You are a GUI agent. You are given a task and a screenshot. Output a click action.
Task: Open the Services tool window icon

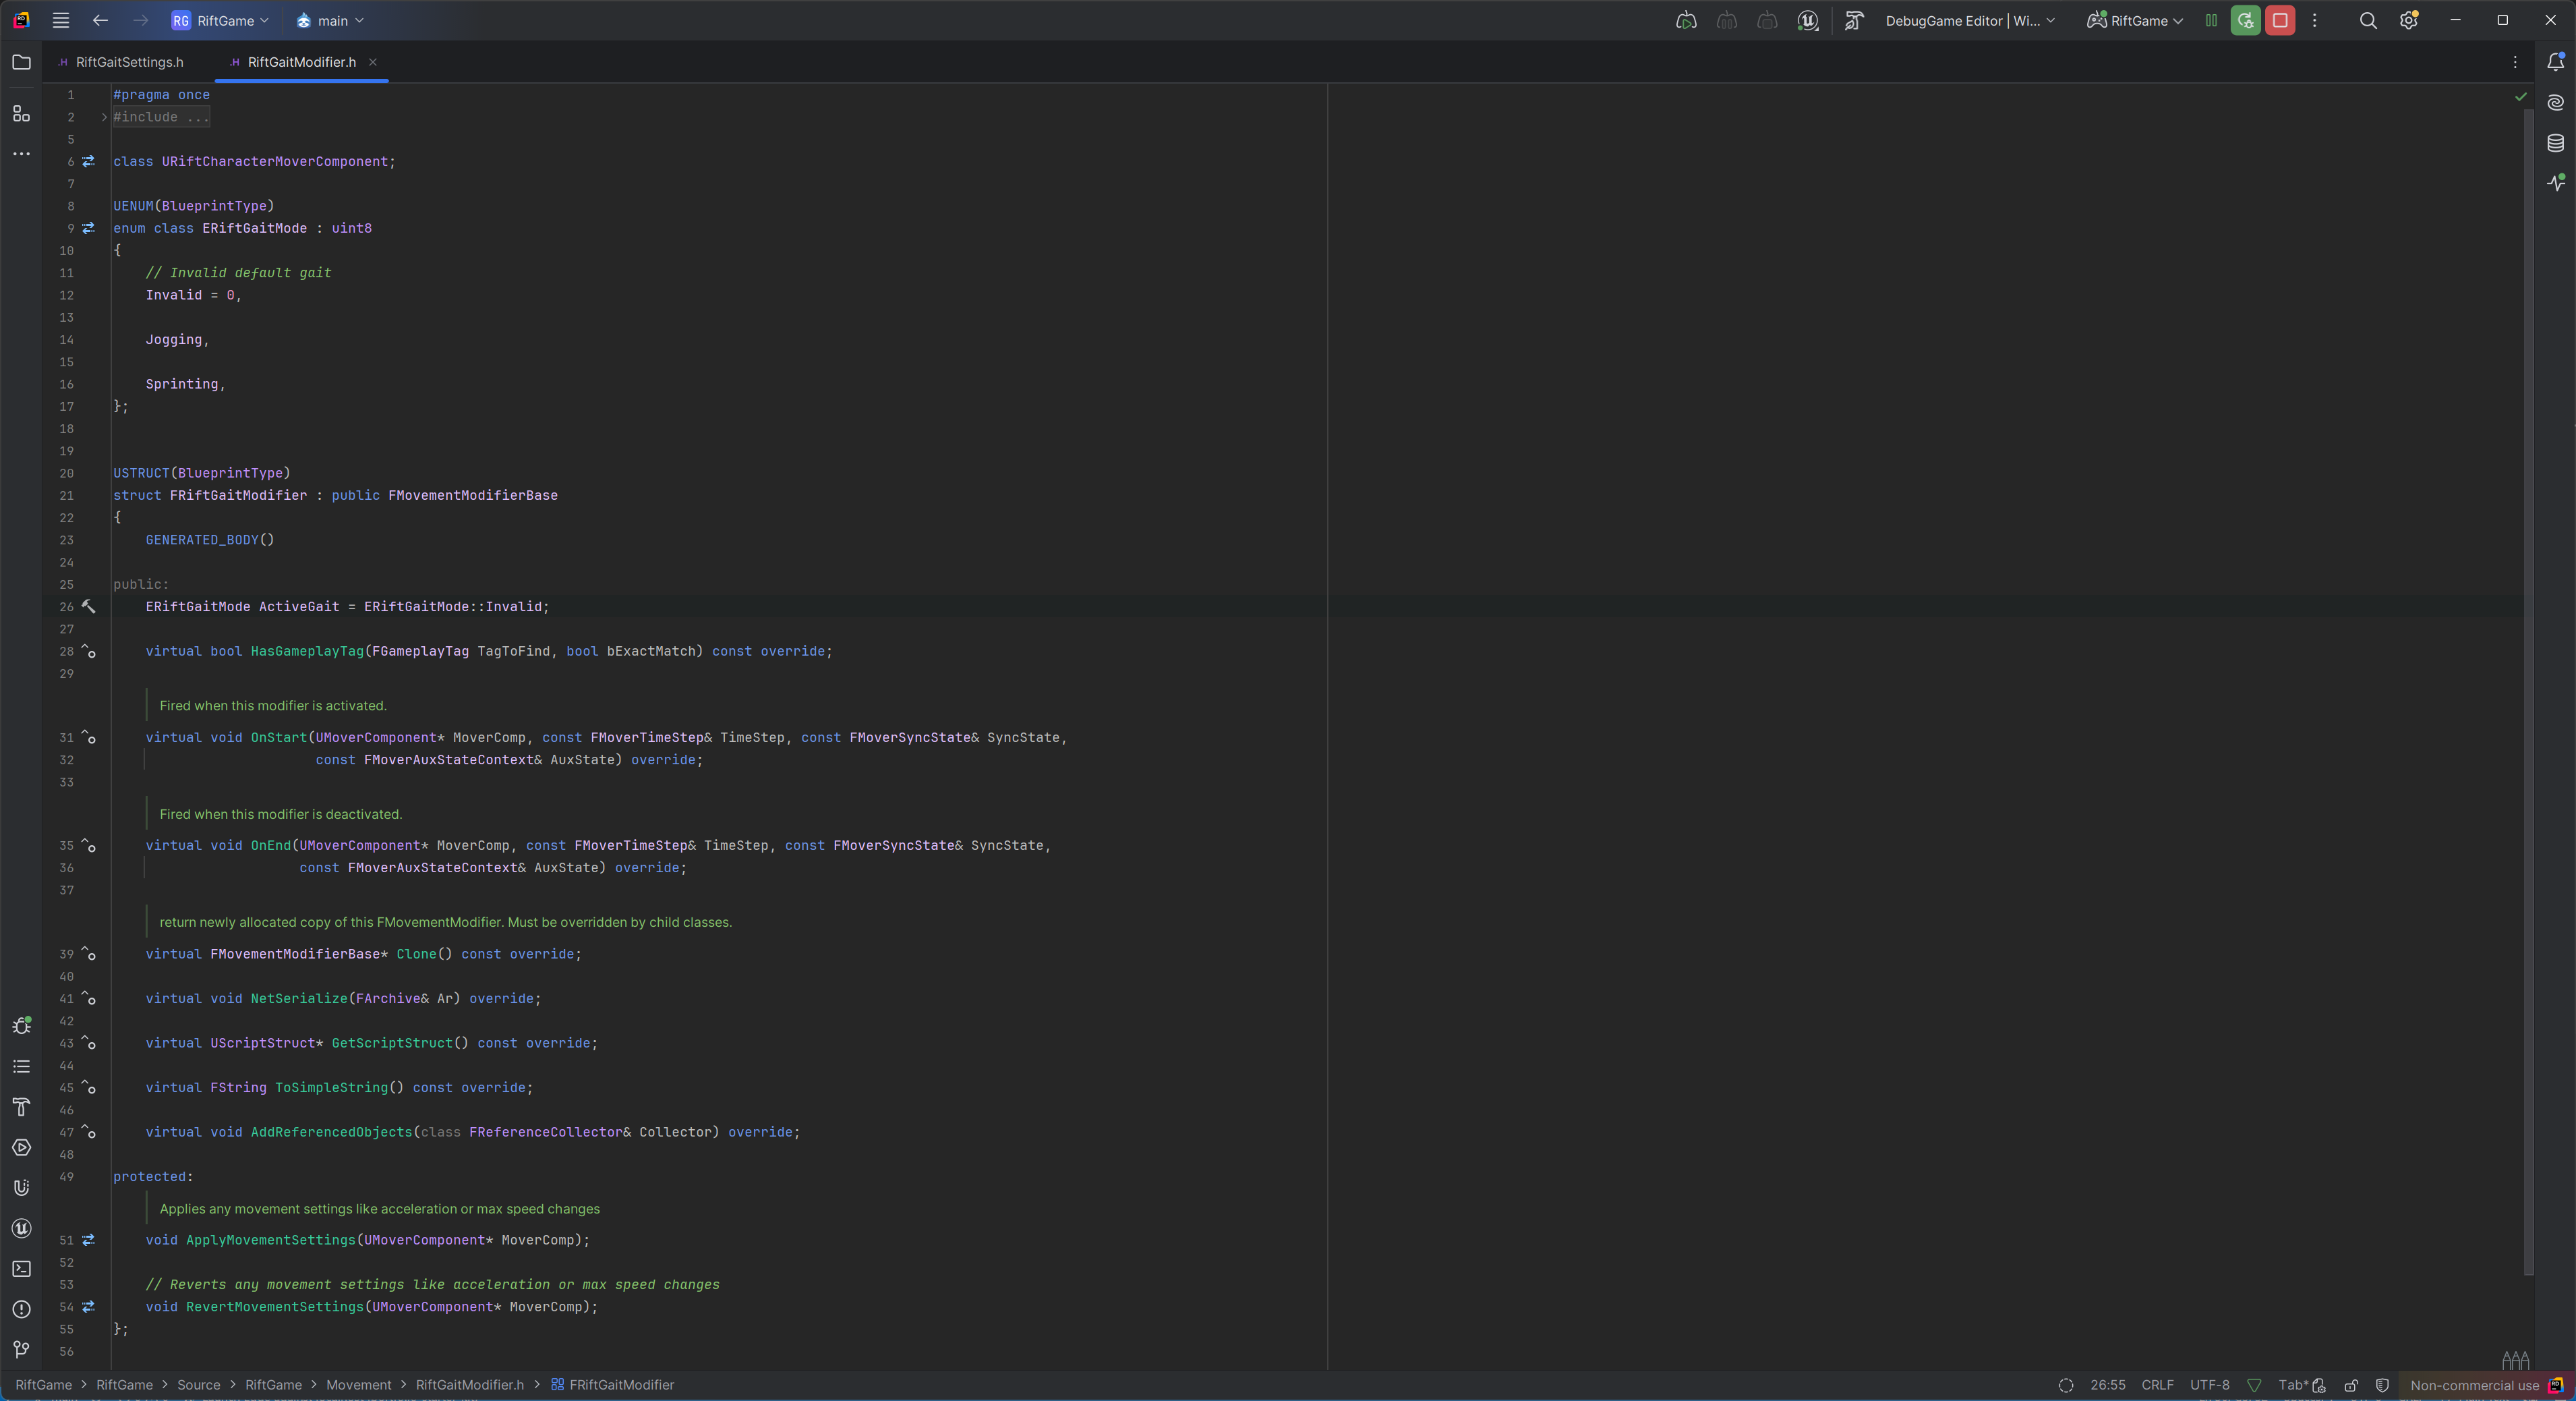[x=21, y=1148]
